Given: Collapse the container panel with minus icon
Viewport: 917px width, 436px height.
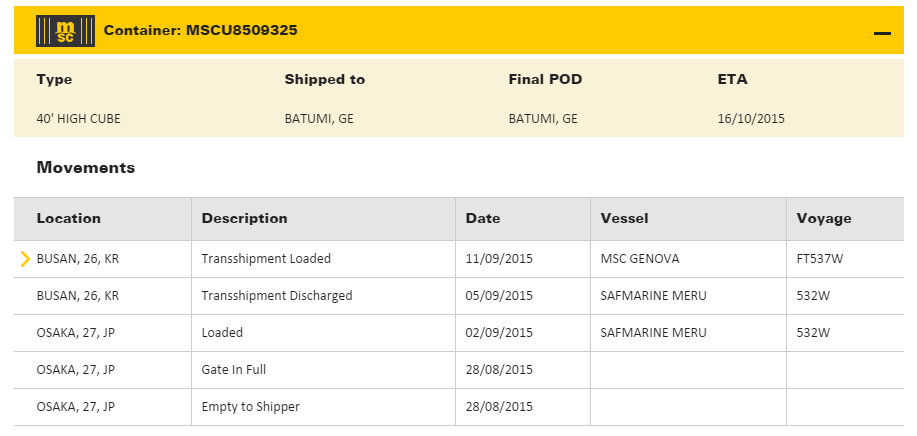Looking at the screenshot, I should [x=881, y=33].
